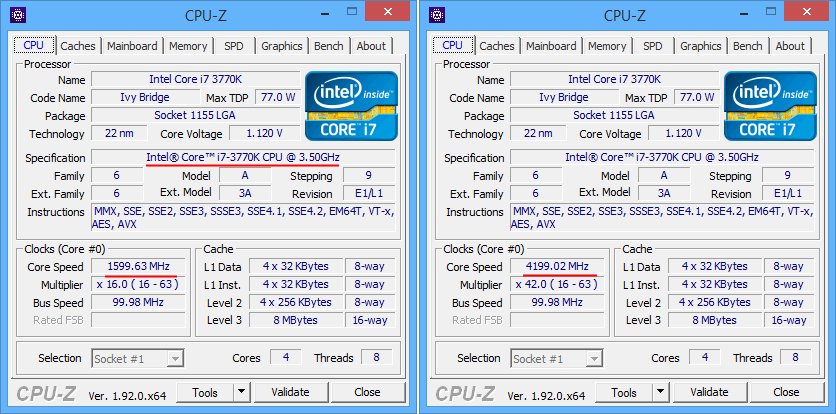Open Graphics tab in left window
Viewport: 836px width, 414px height.
coord(282,46)
